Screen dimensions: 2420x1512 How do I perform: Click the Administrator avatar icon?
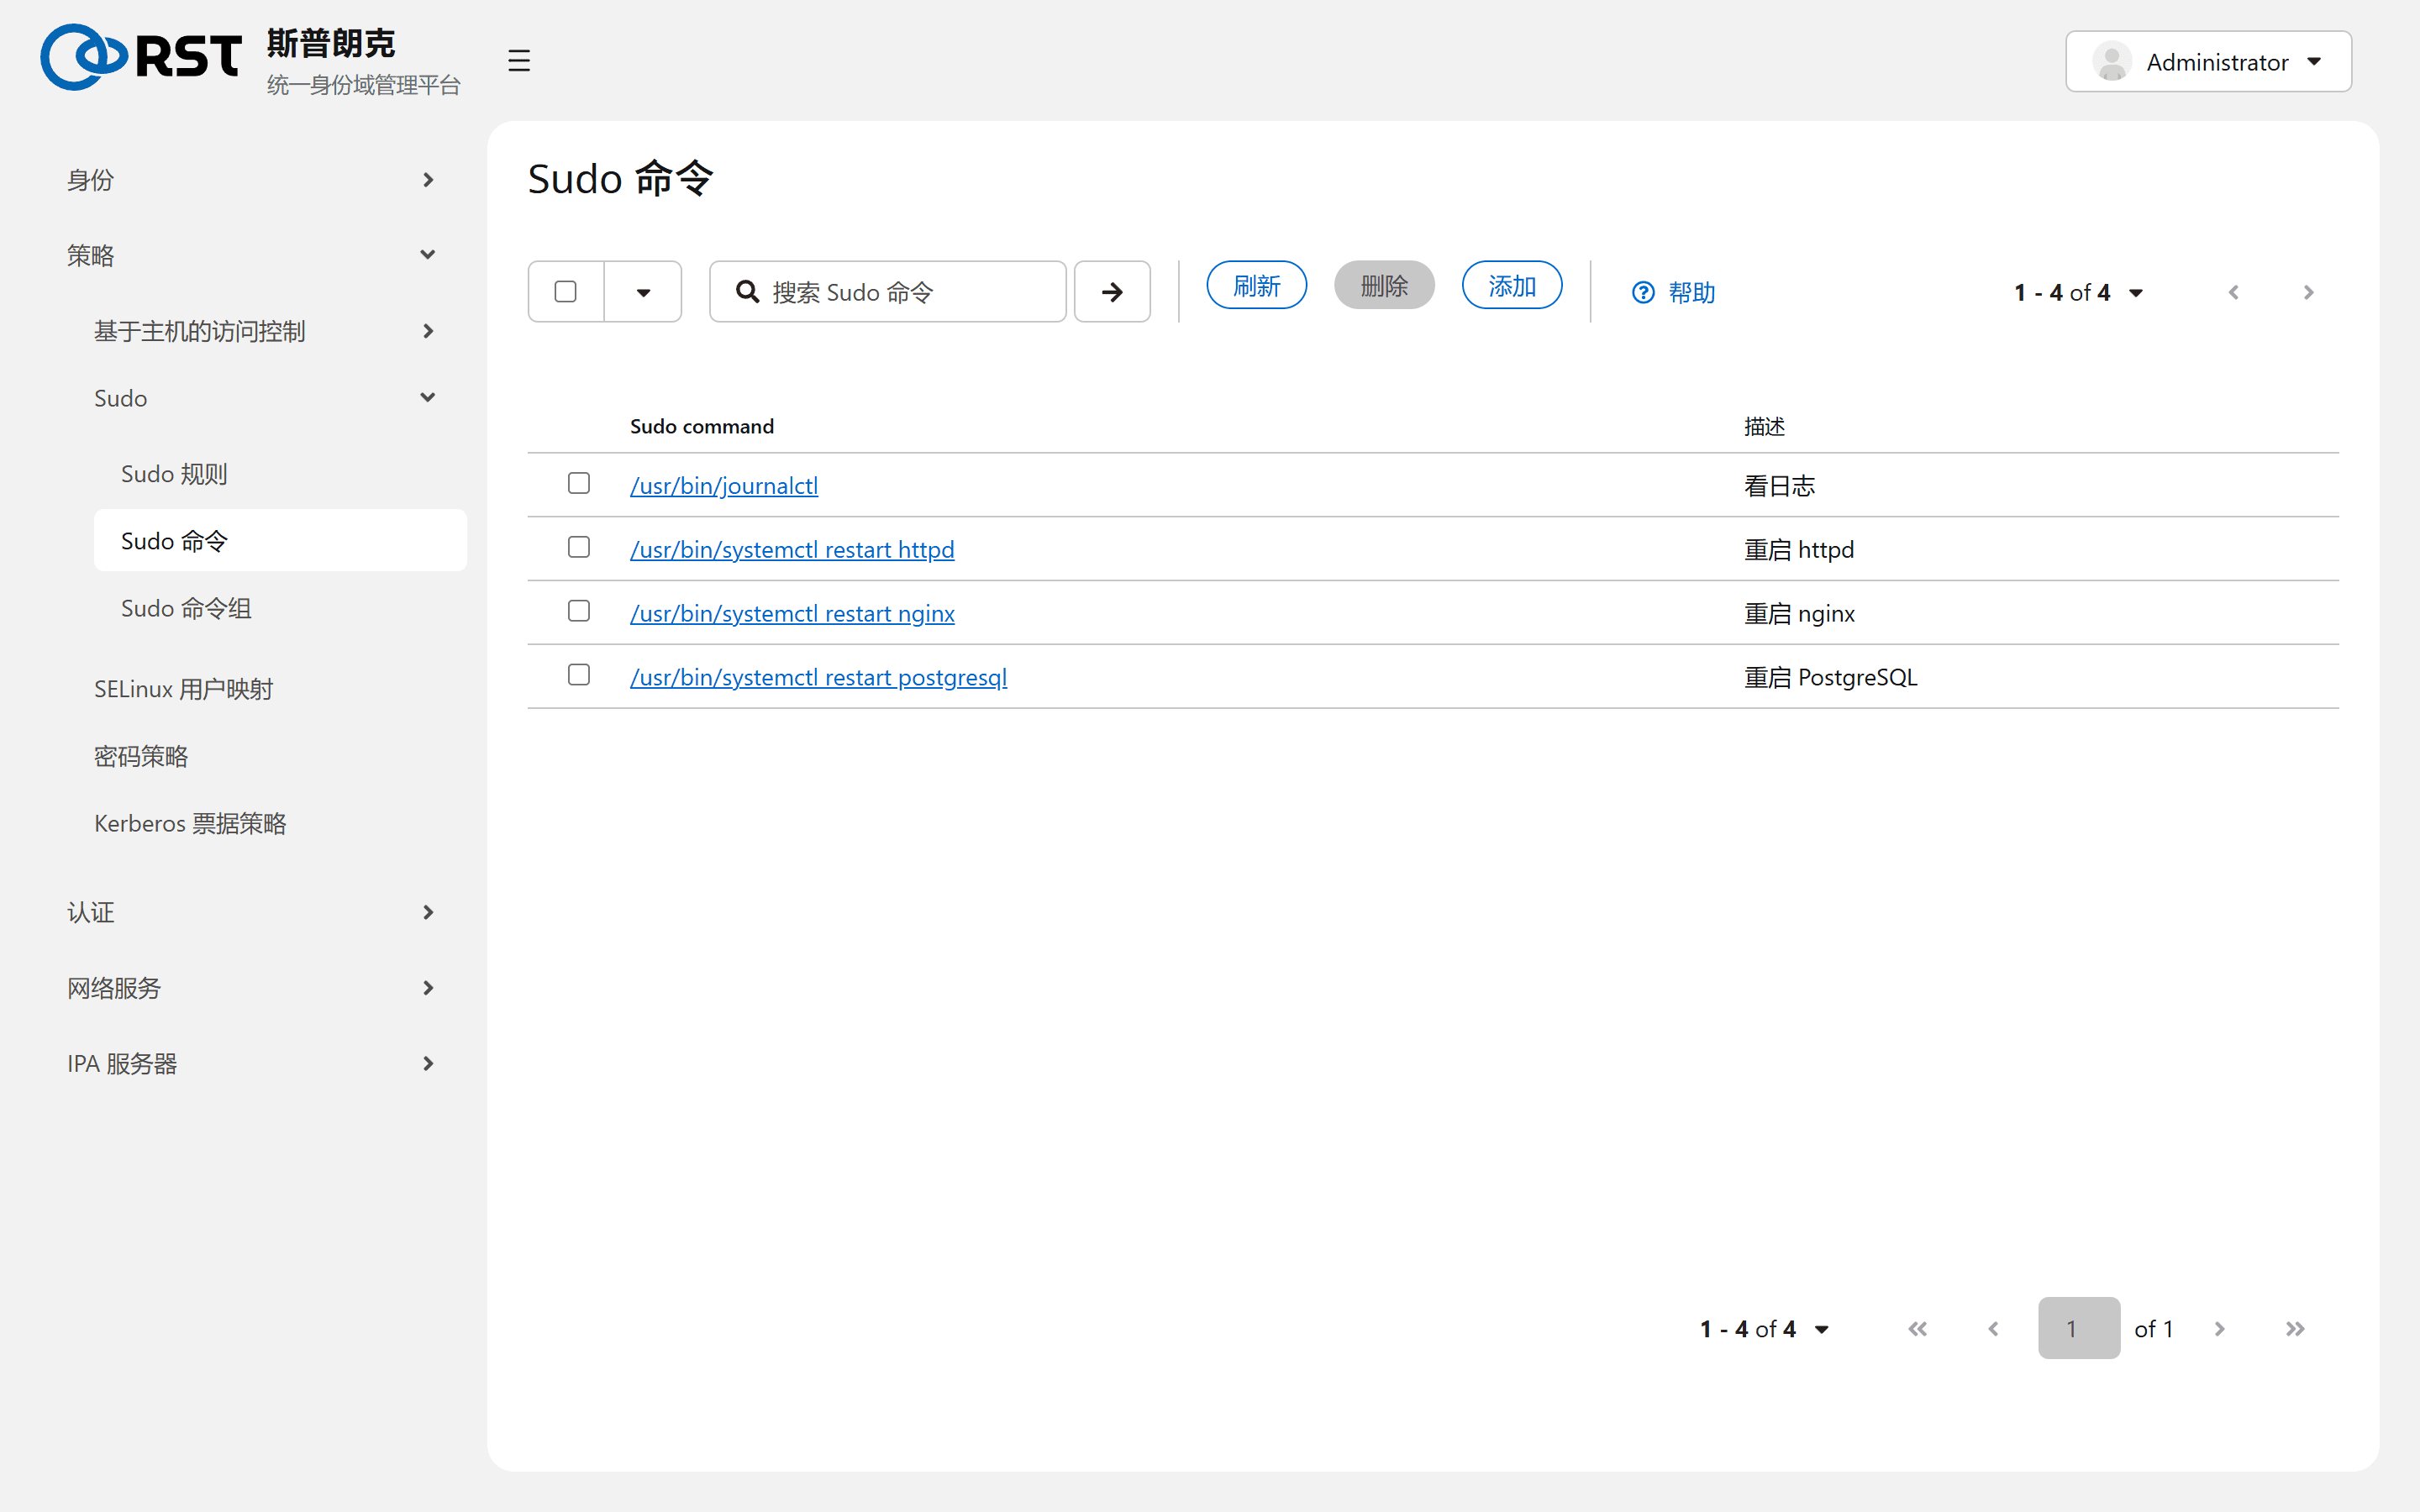2112,62
